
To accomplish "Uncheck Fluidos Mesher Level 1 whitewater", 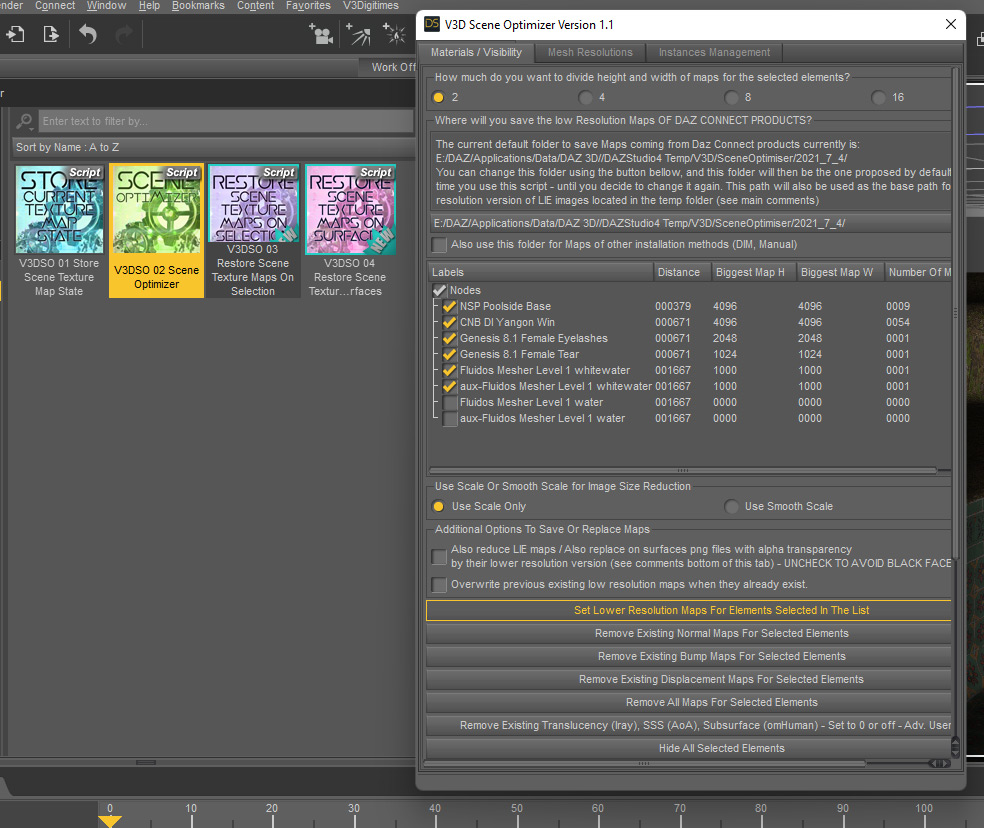I will [449, 370].
